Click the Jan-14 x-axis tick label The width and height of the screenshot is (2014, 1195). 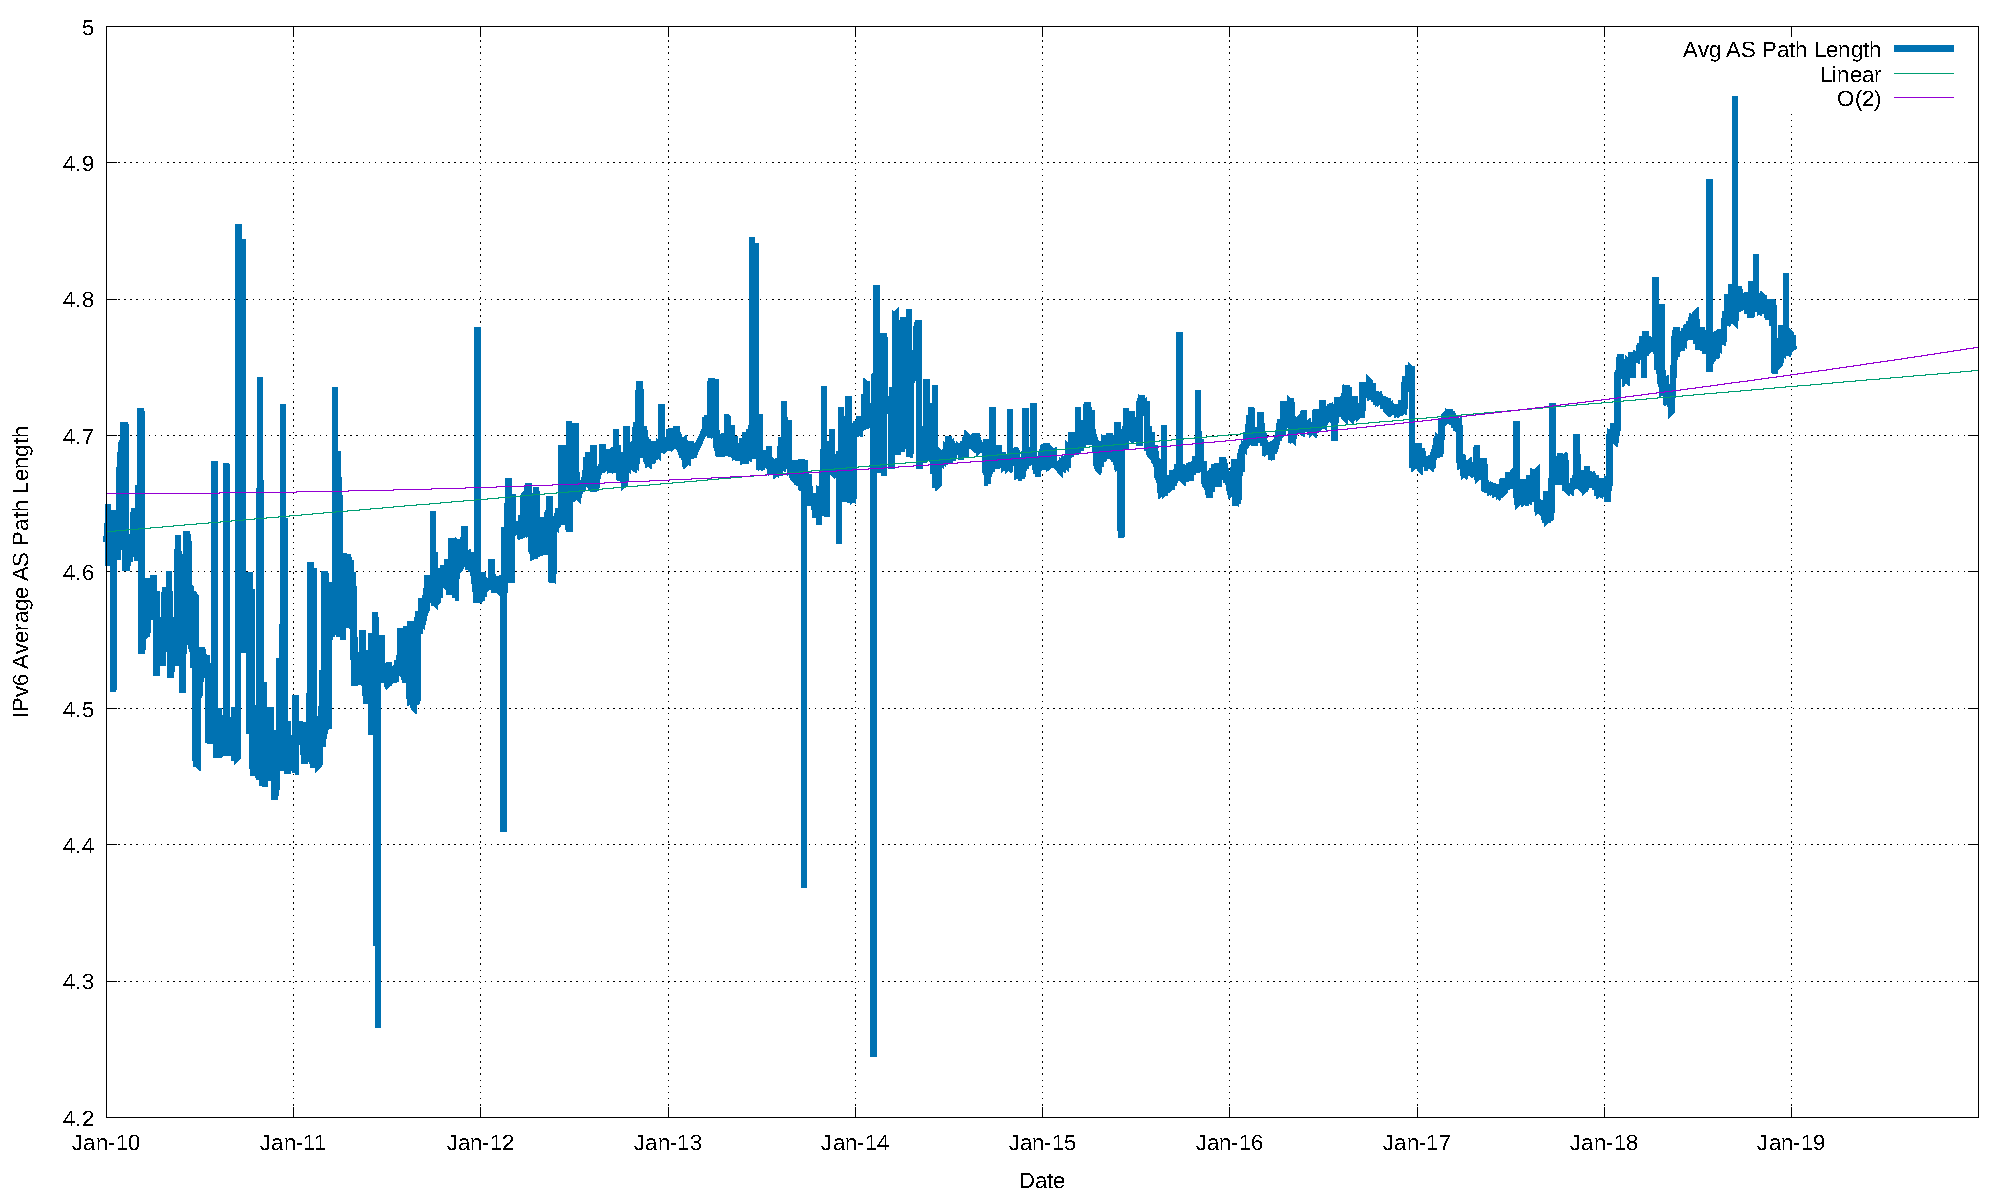point(855,1143)
